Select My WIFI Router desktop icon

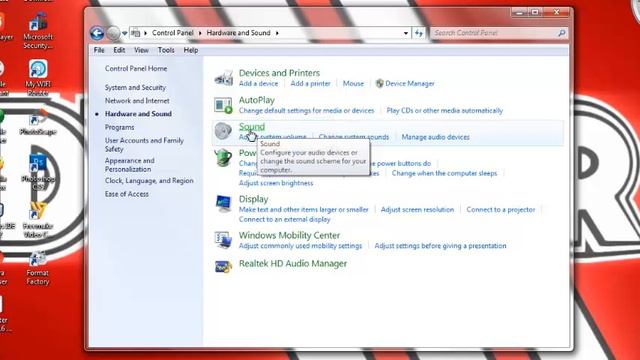pos(38,78)
